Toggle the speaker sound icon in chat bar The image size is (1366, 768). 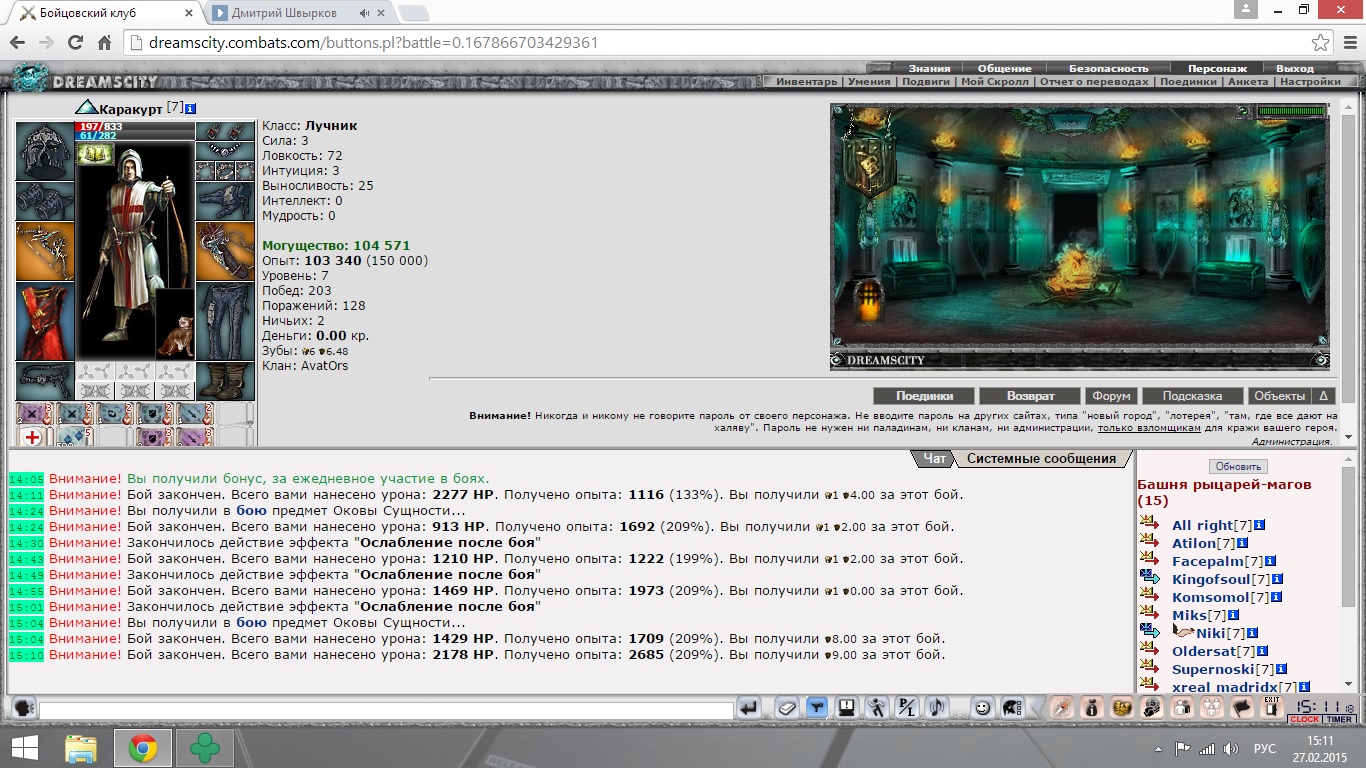click(936, 708)
